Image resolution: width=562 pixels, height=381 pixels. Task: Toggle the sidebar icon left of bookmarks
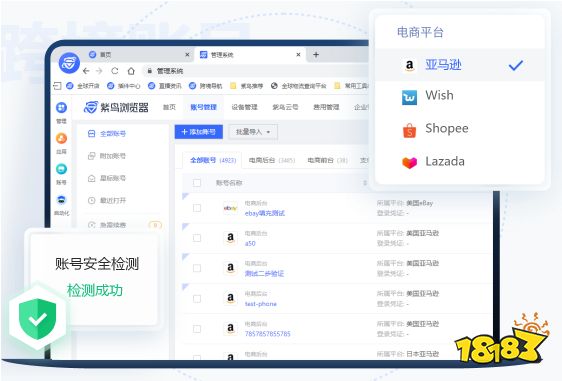57,86
